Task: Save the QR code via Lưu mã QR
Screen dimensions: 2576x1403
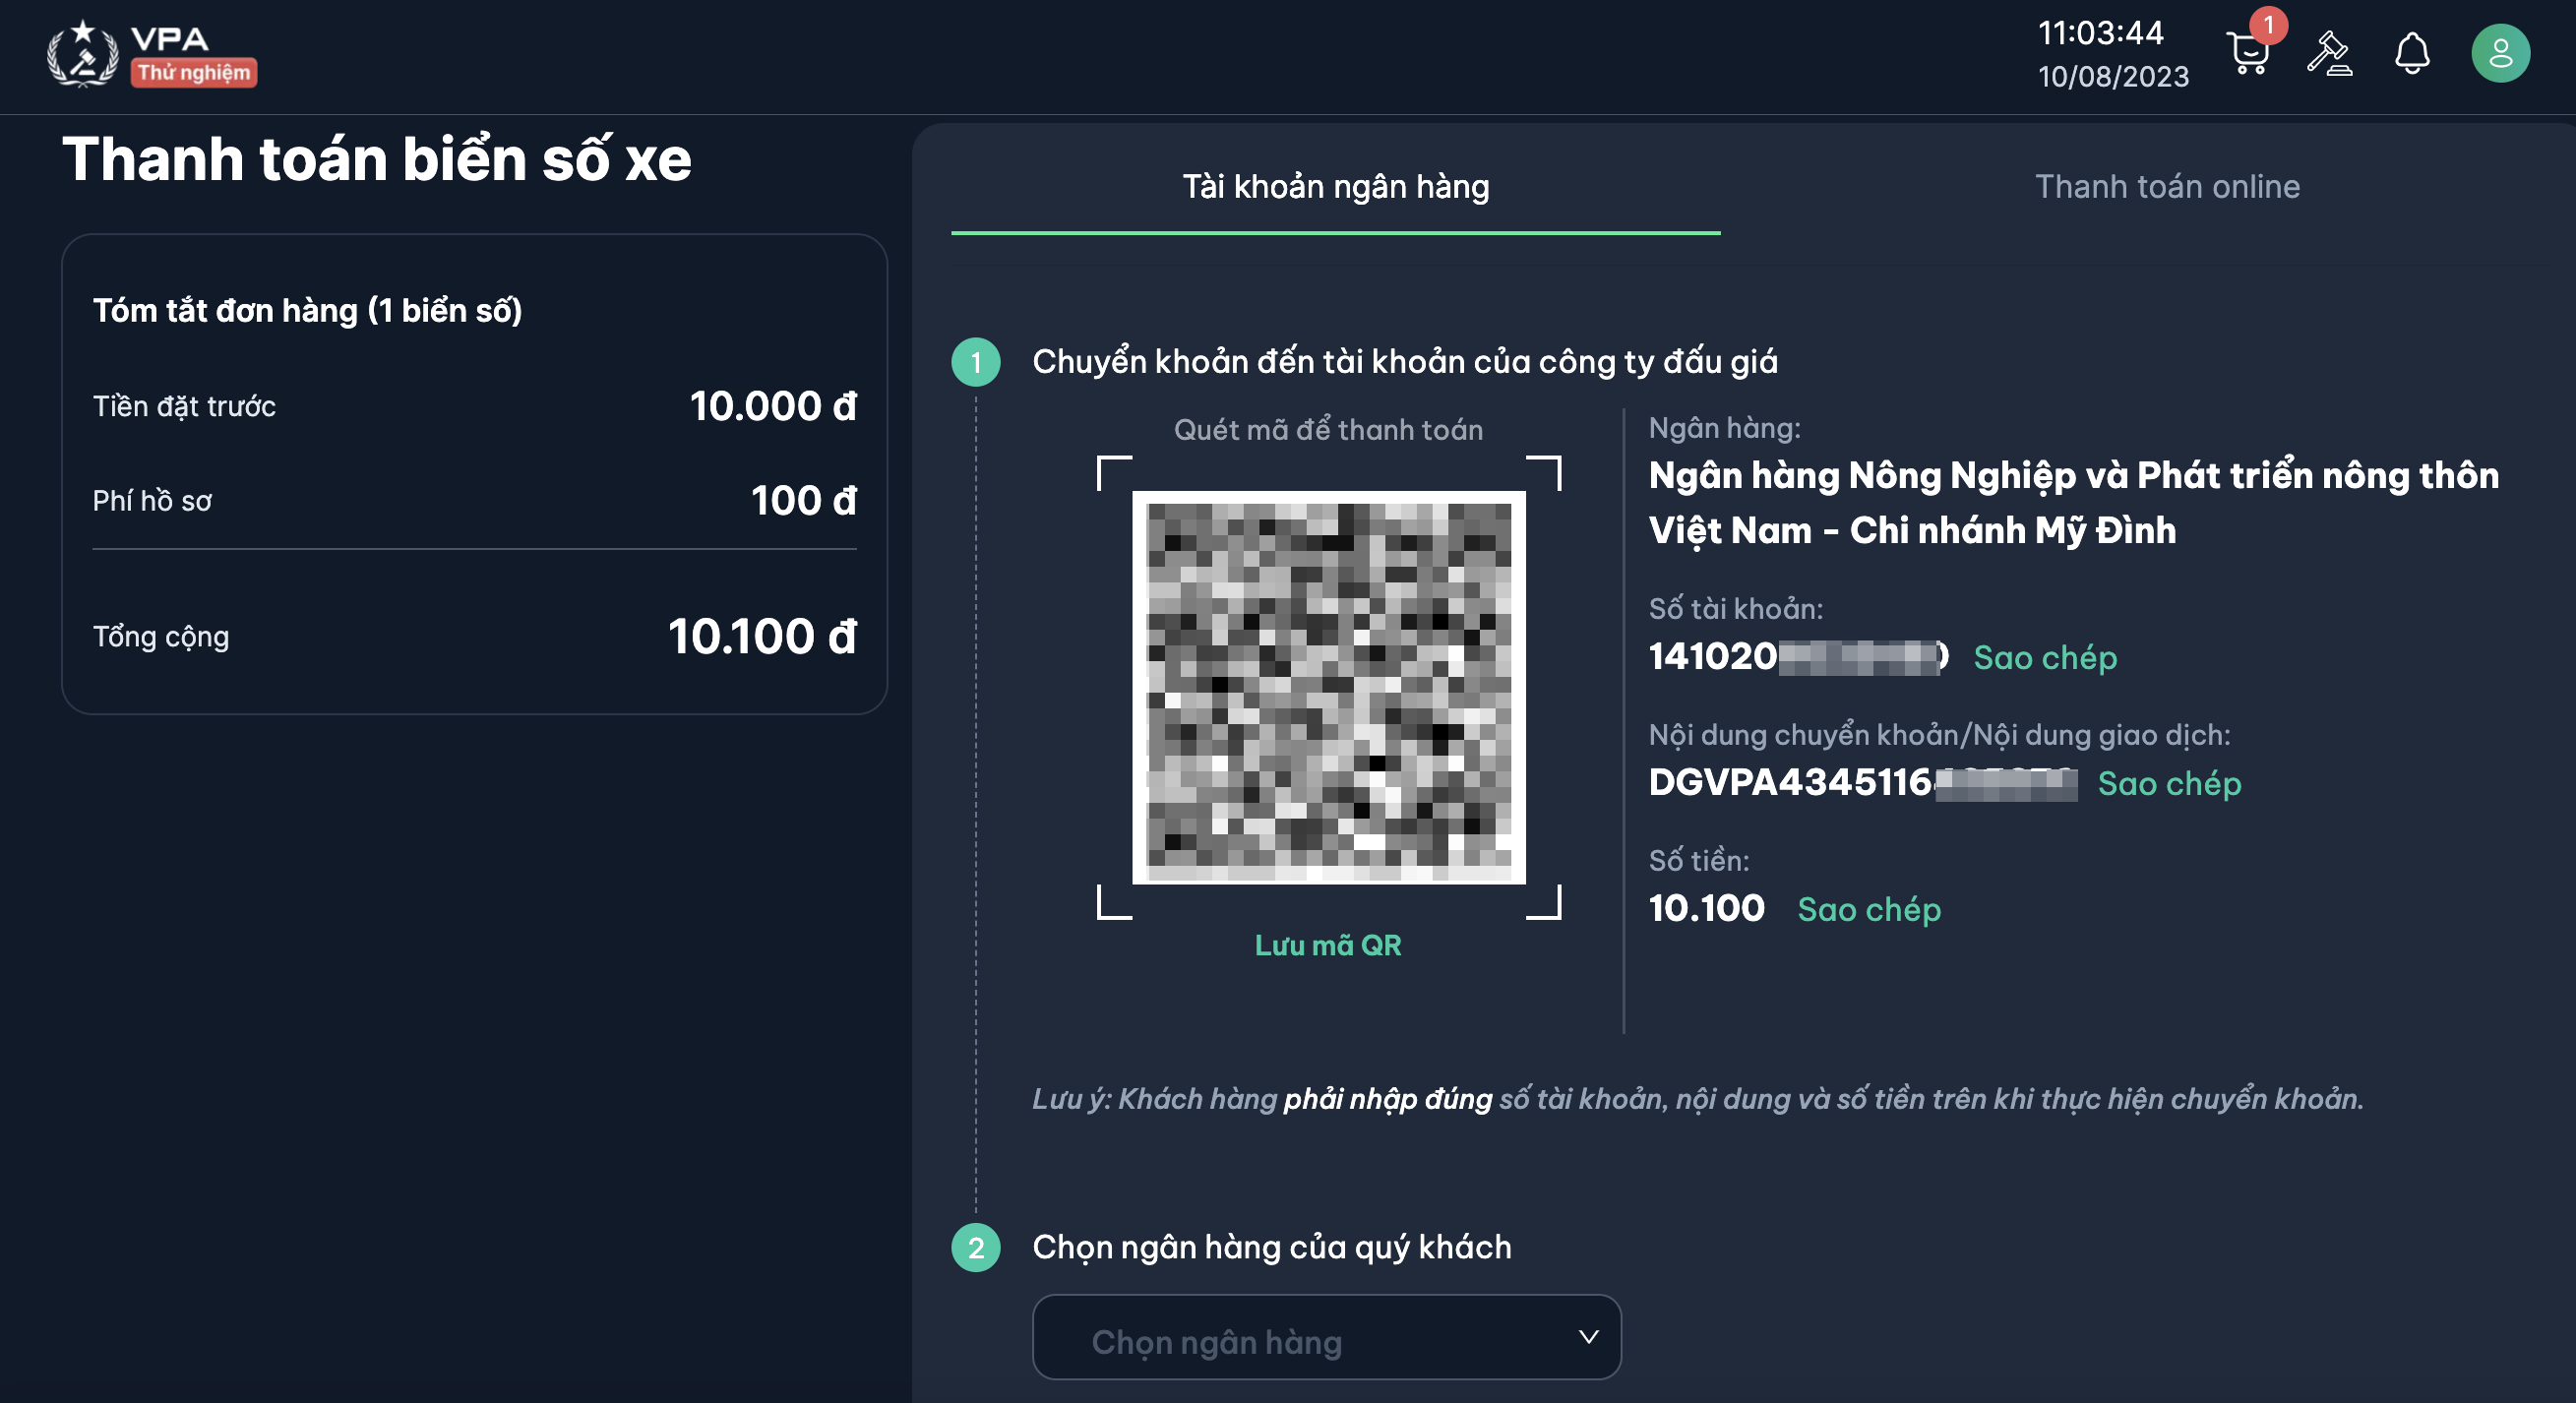Action: click(x=1328, y=945)
